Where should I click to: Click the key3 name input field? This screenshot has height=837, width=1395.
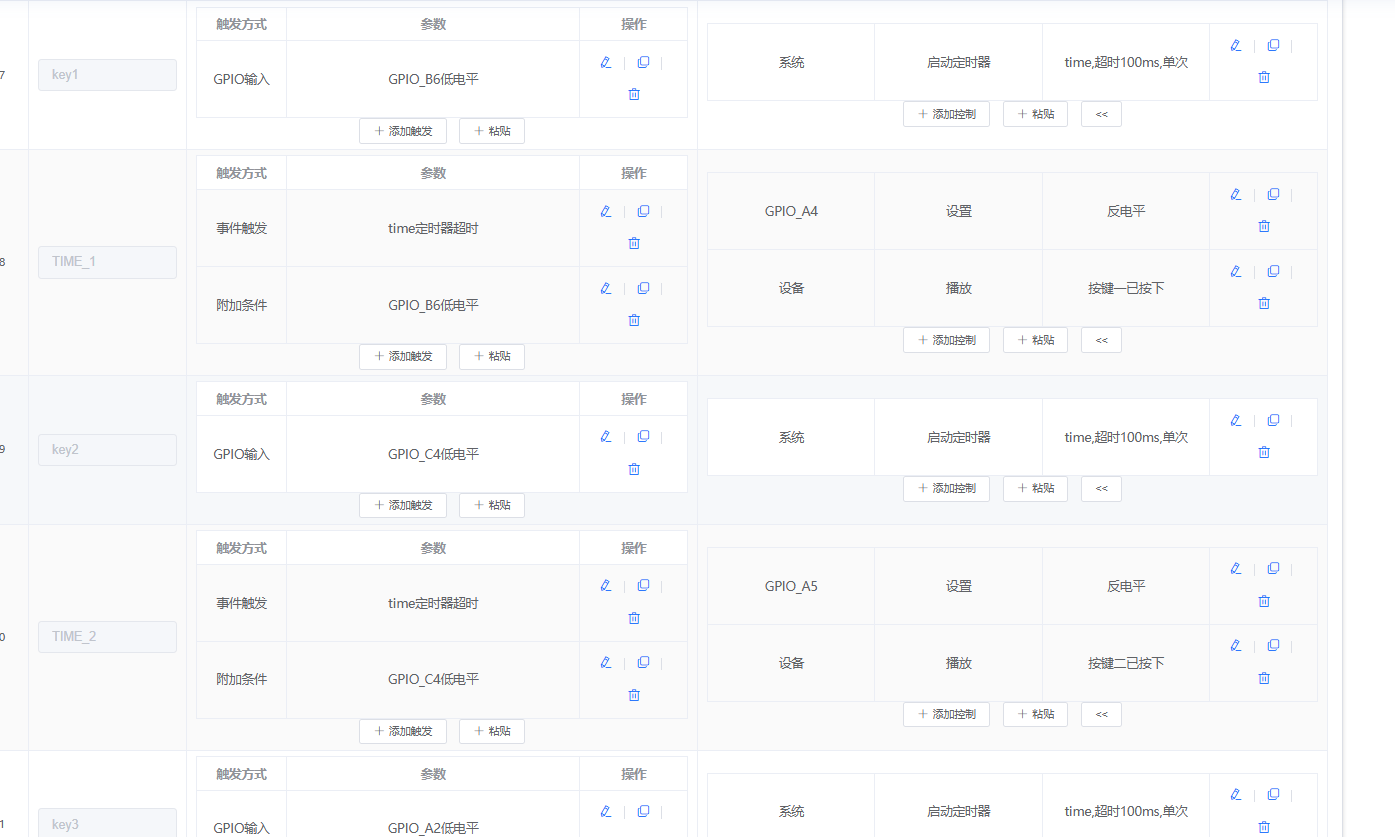(x=107, y=822)
